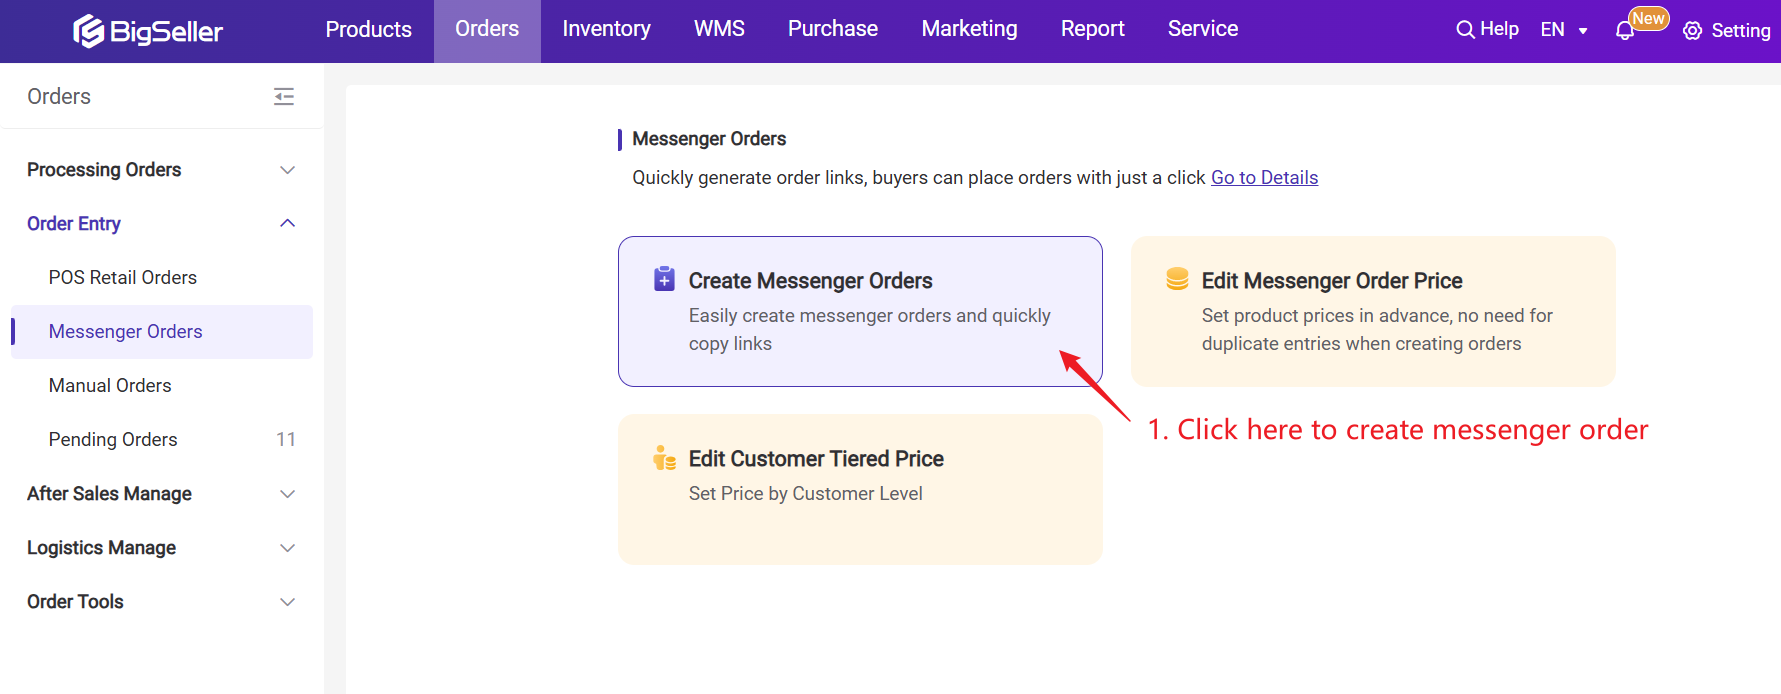Click 'Set product prices in advance' description
This screenshot has height=694, width=1781.
(1377, 329)
